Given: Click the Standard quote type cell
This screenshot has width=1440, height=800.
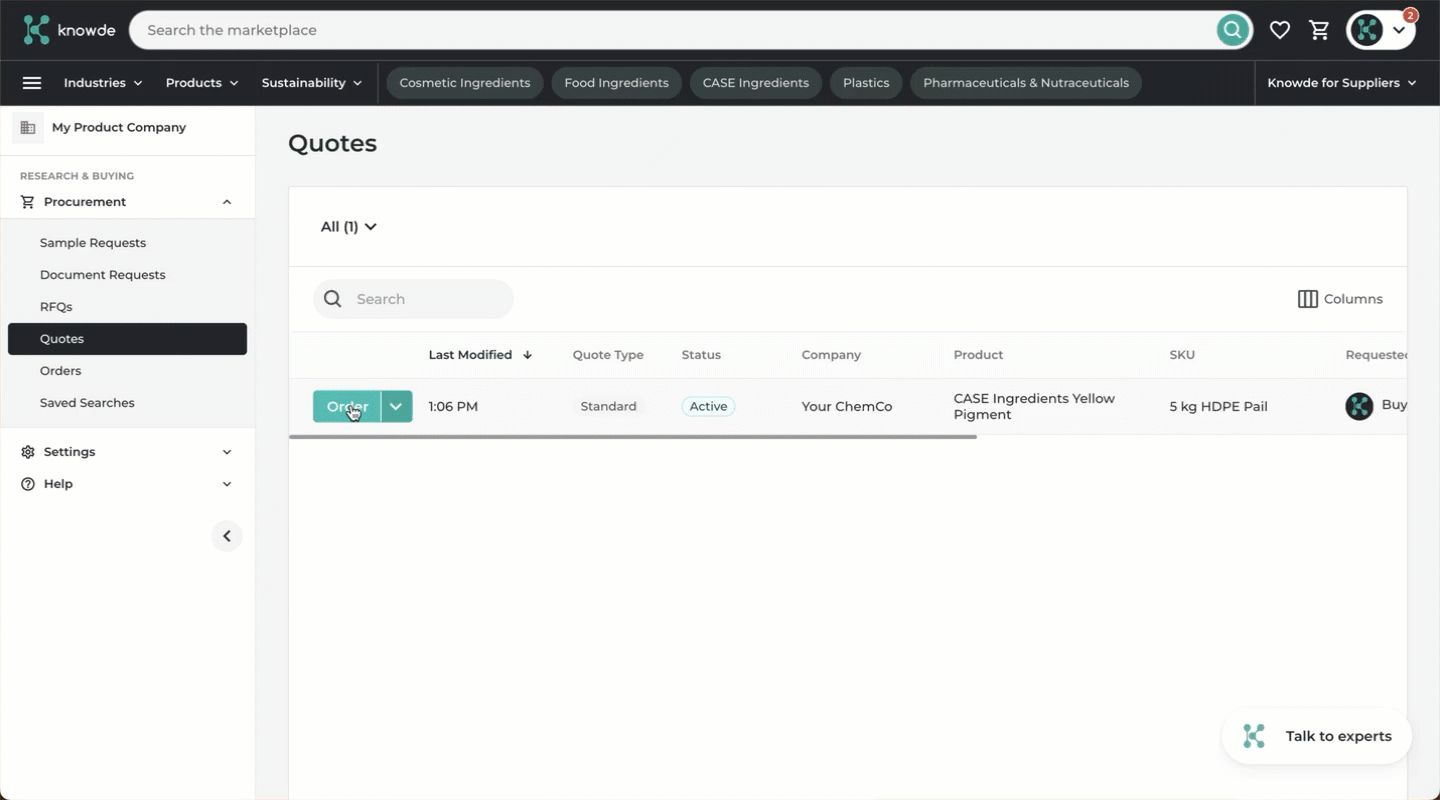Looking at the screenshot, I should [608, 407].
